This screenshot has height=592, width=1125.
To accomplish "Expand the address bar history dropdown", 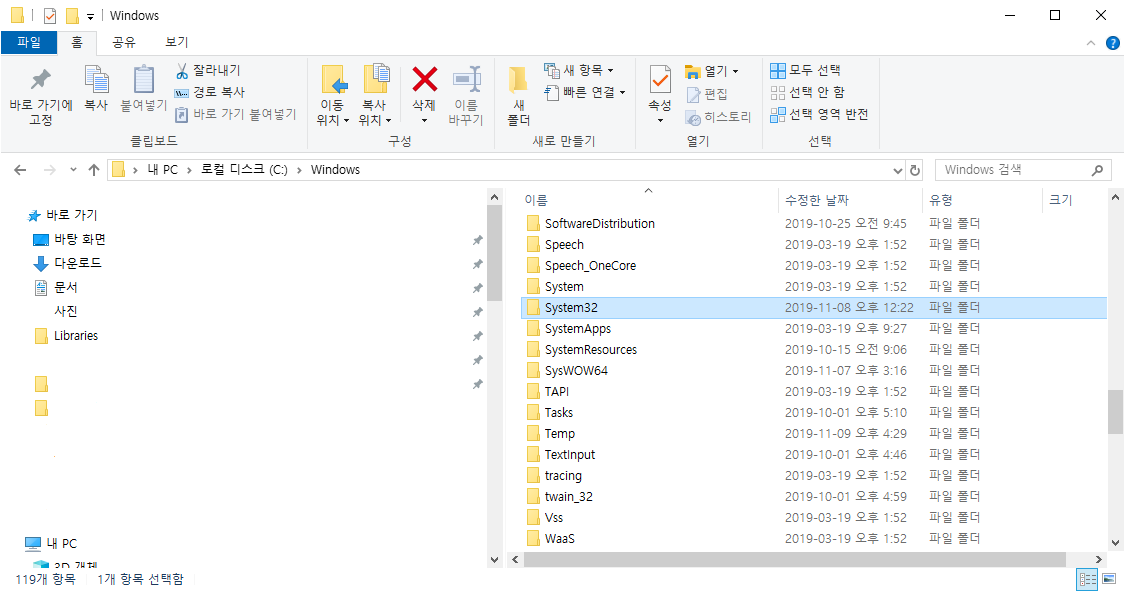I will click(898, 171).
